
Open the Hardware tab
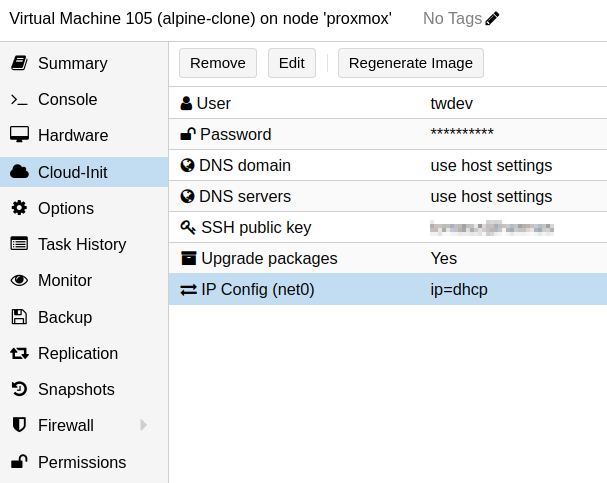(x=84, y=135)
